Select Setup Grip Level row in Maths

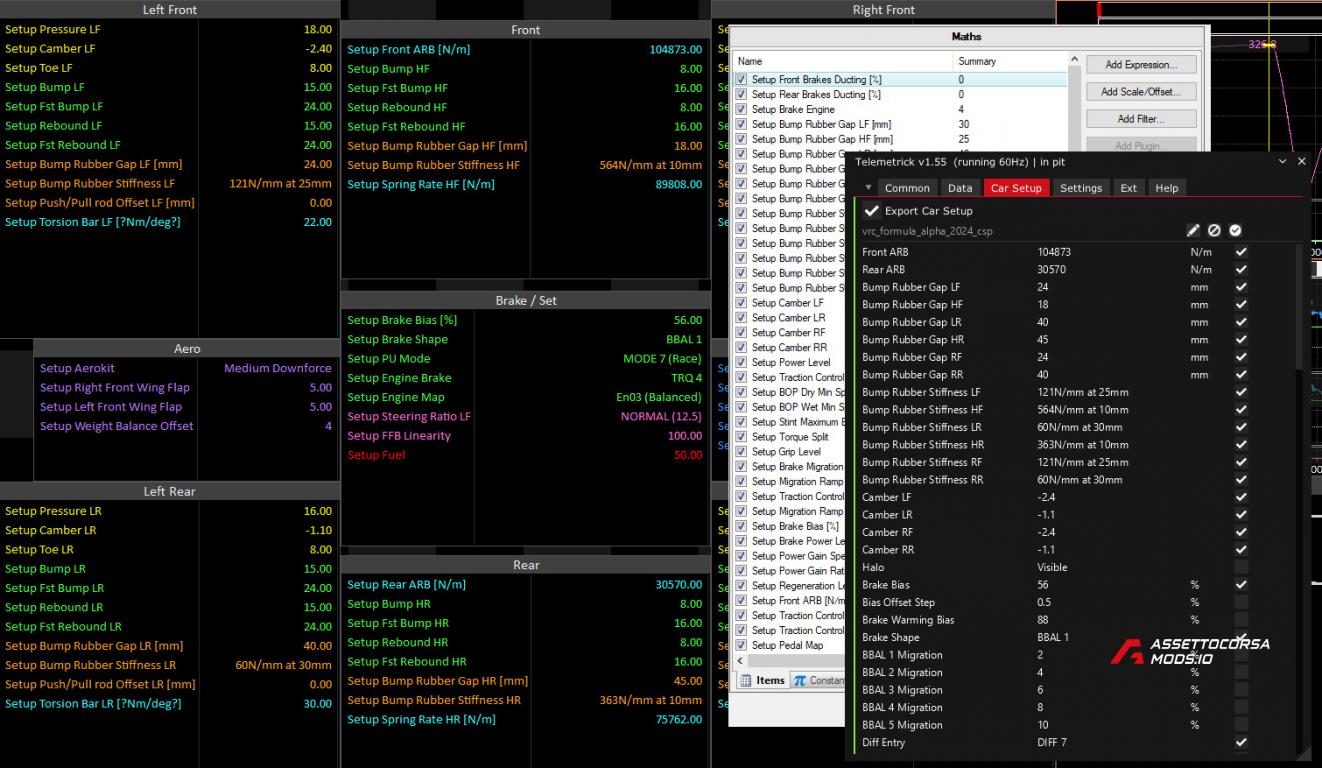pyautogui.click(x=790, y=452)
